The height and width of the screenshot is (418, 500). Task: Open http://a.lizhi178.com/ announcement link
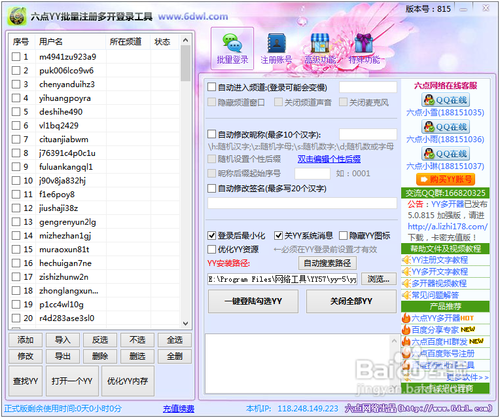pos(447,227)
